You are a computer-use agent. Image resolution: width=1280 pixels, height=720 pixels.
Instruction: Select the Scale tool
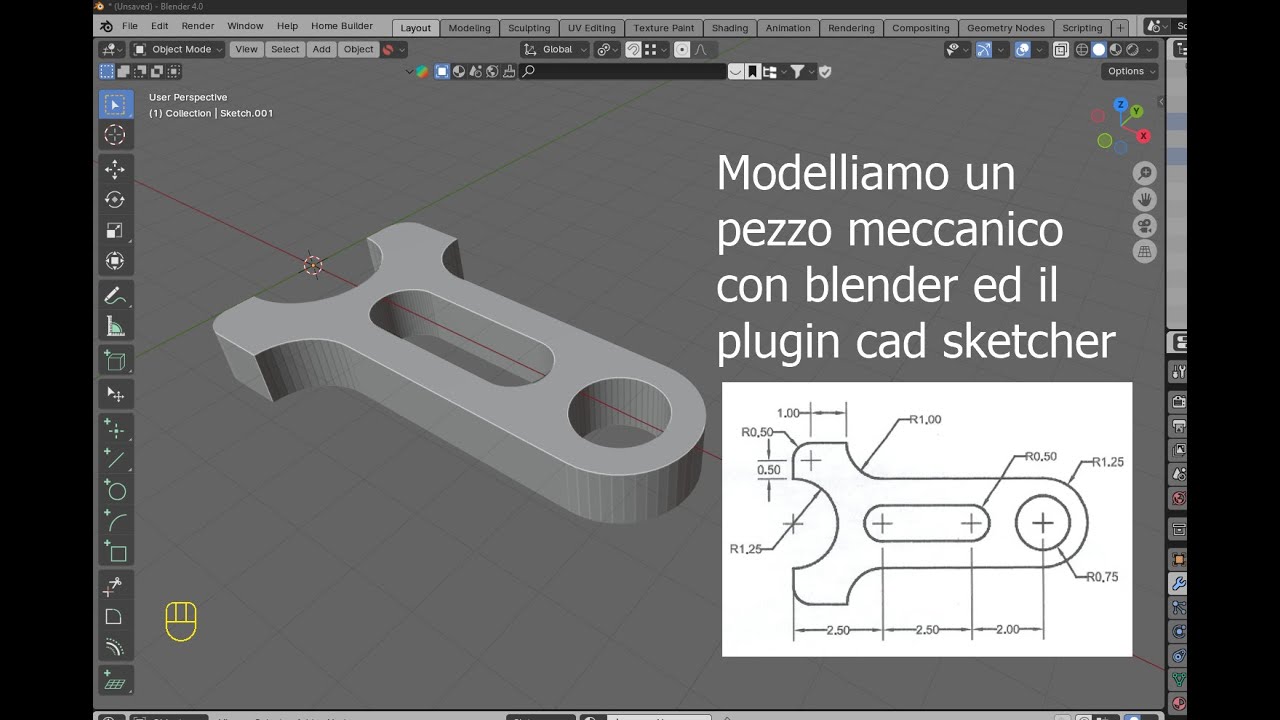click(115, 231)
